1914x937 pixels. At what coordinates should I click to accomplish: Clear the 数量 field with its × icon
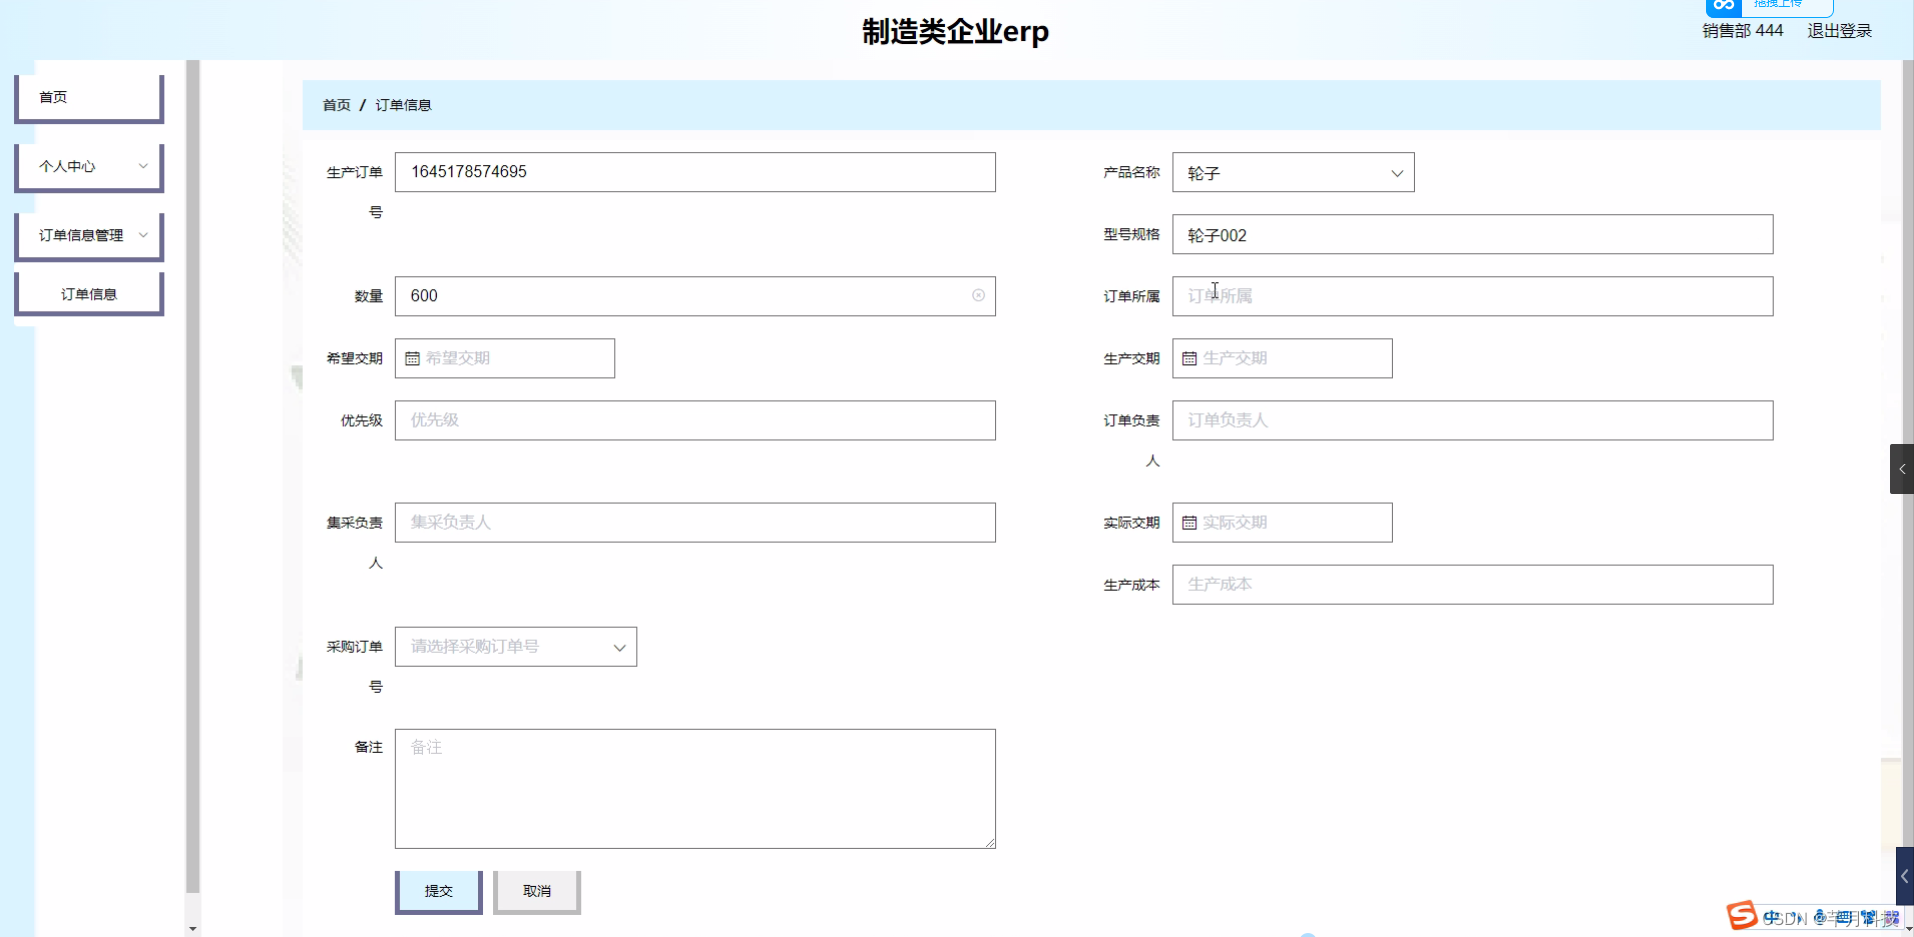click(x=978, y=295)
